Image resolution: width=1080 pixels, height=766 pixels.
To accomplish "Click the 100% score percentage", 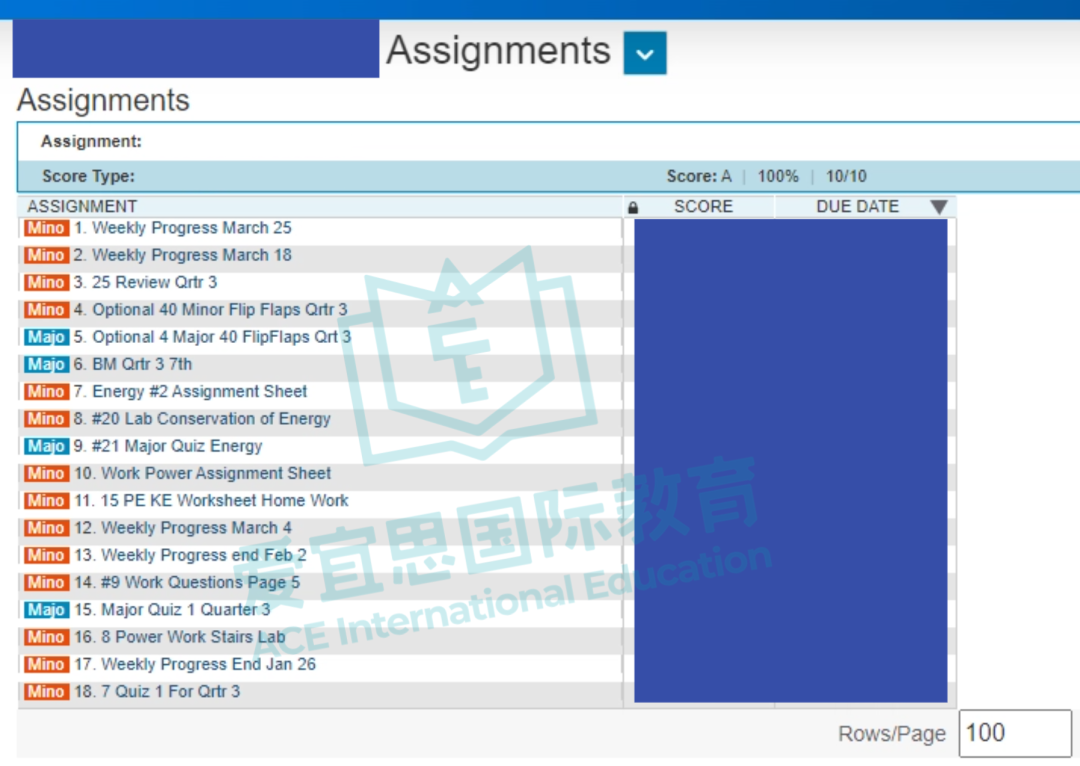I will (778, 176).
